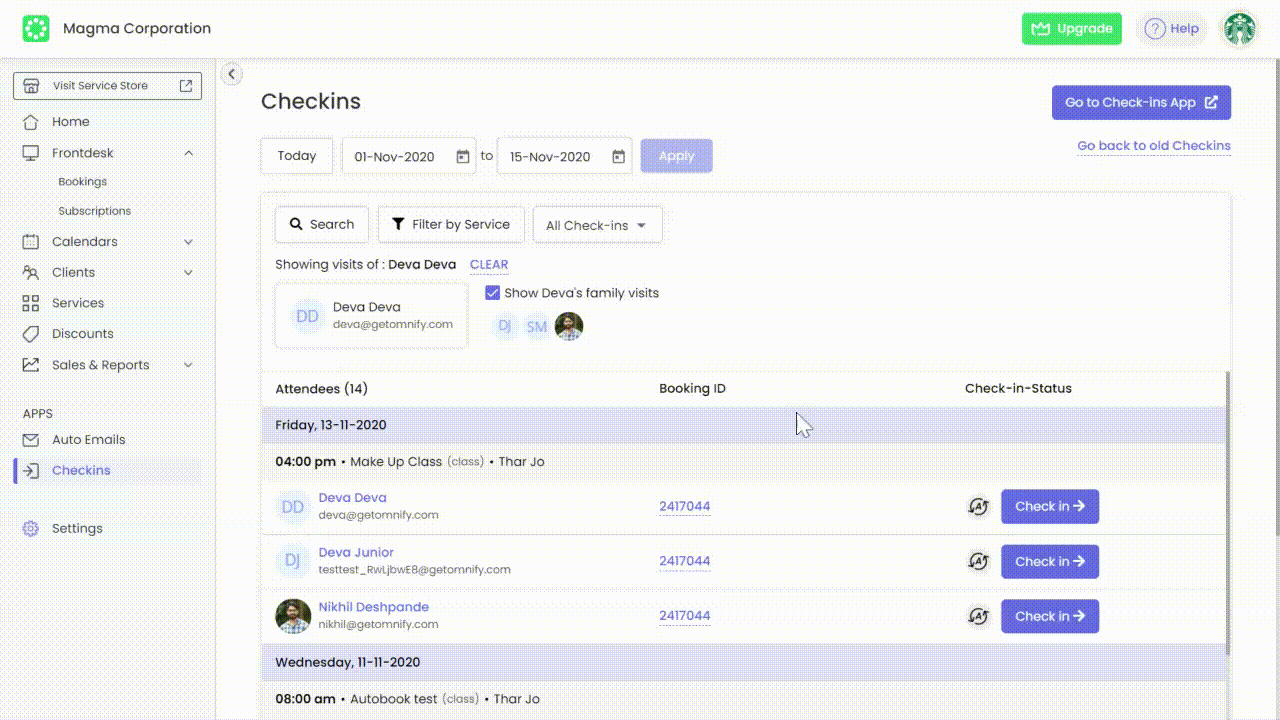Open Subscriptions under Frontdesk

coord(94,211)
